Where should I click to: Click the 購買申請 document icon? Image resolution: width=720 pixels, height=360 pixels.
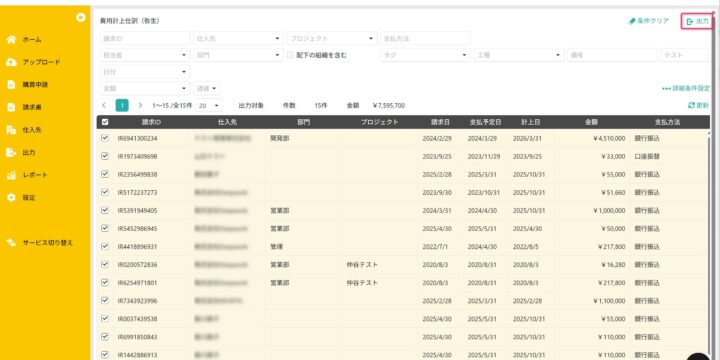tap(11, 84)
